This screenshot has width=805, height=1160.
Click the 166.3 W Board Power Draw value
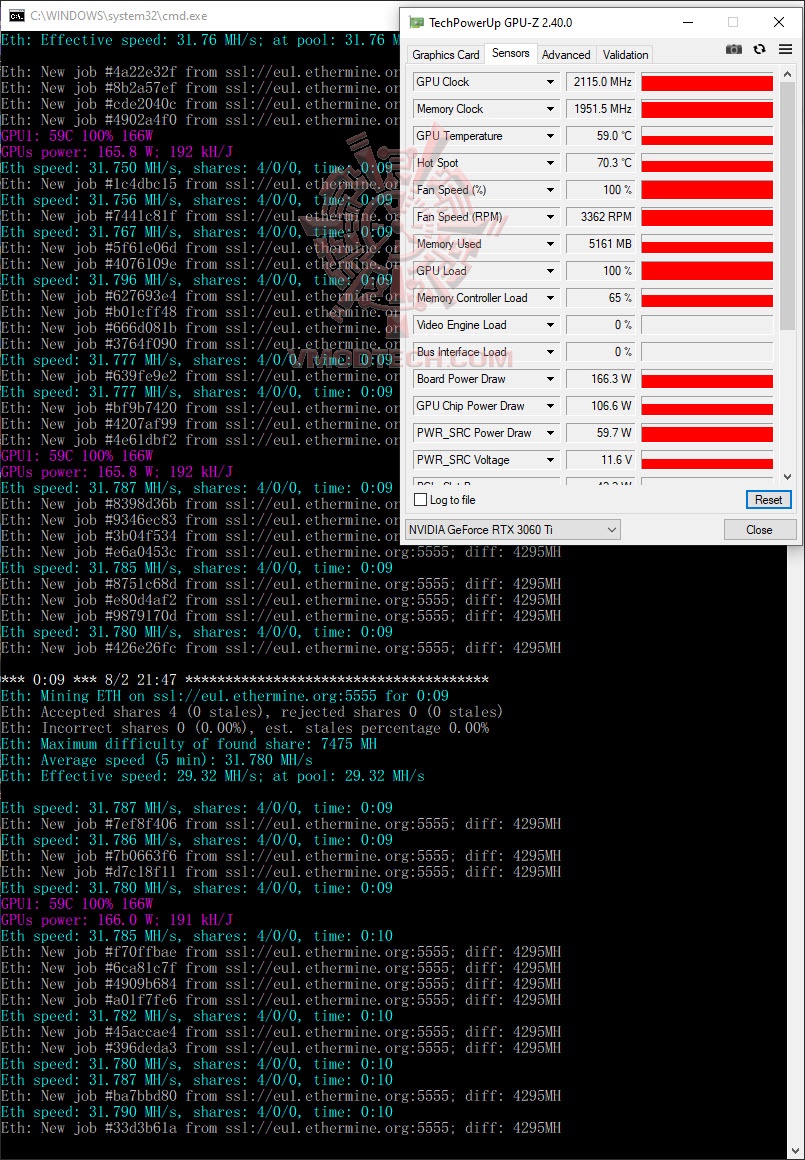(x=599, y=379)
